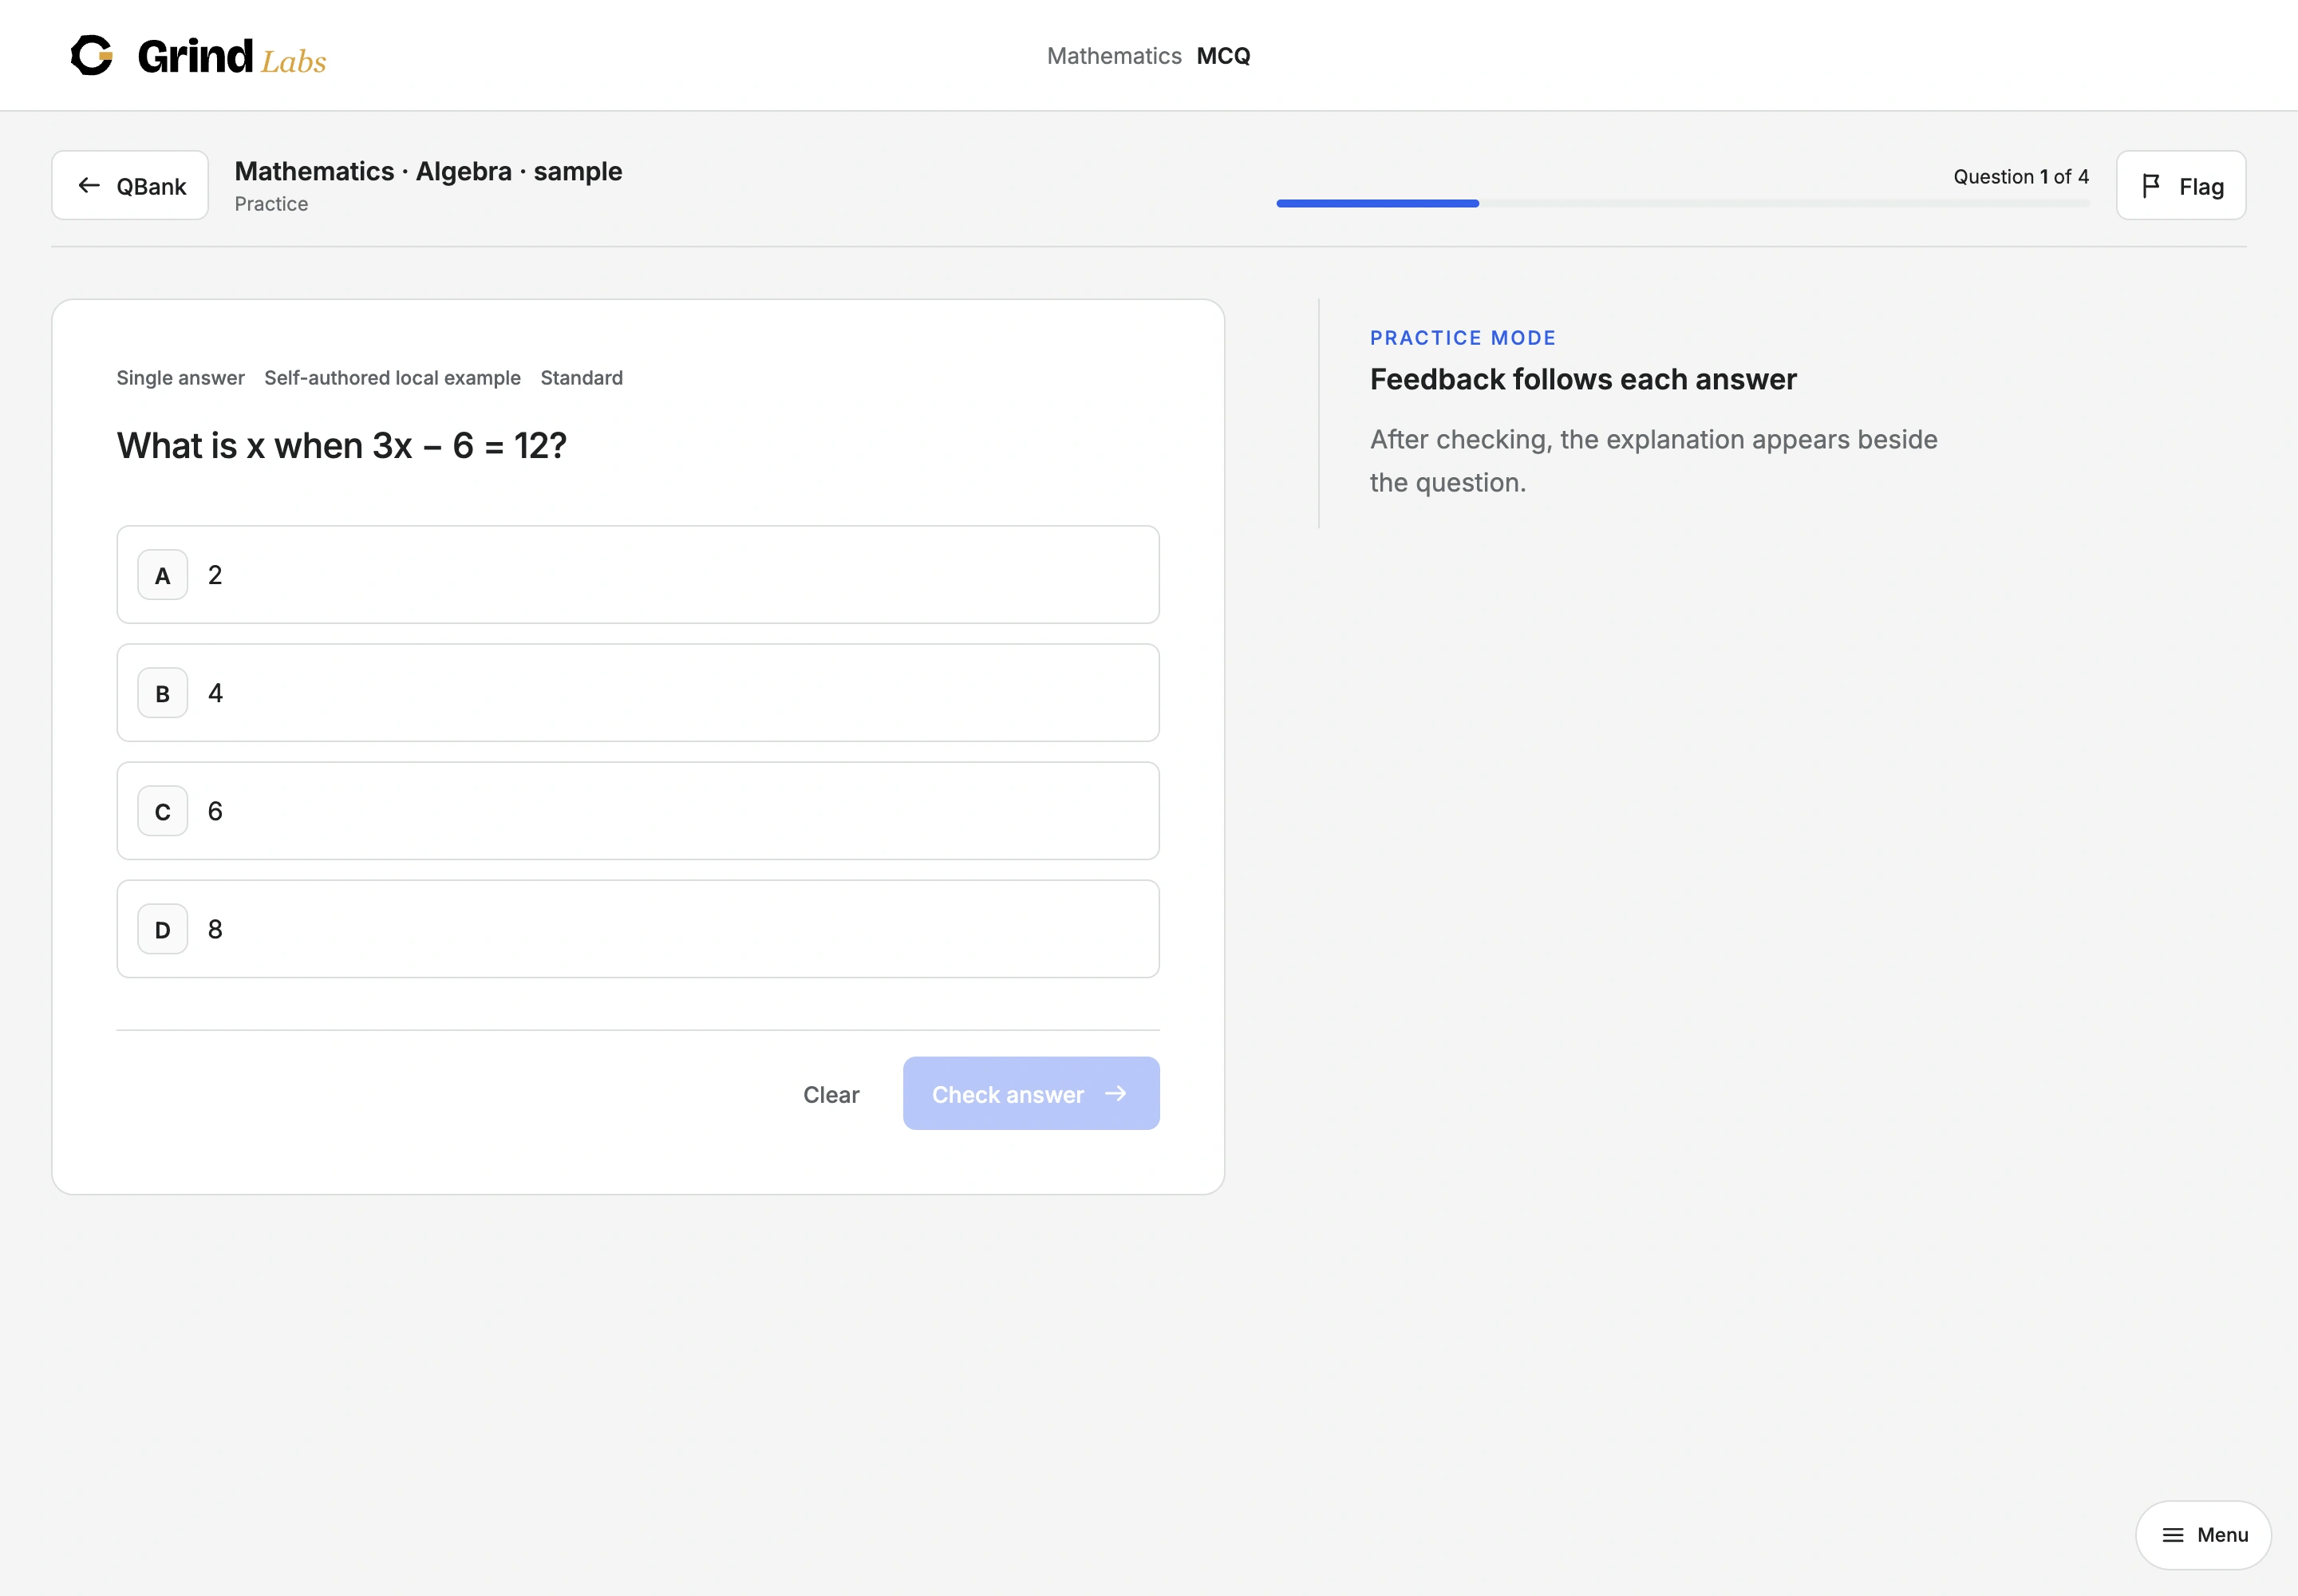Image resolution: width=2298 pixels, height=1596 pixels.
Task: Click the Grind Labs logo icon
Action: (x=92, y=55)
